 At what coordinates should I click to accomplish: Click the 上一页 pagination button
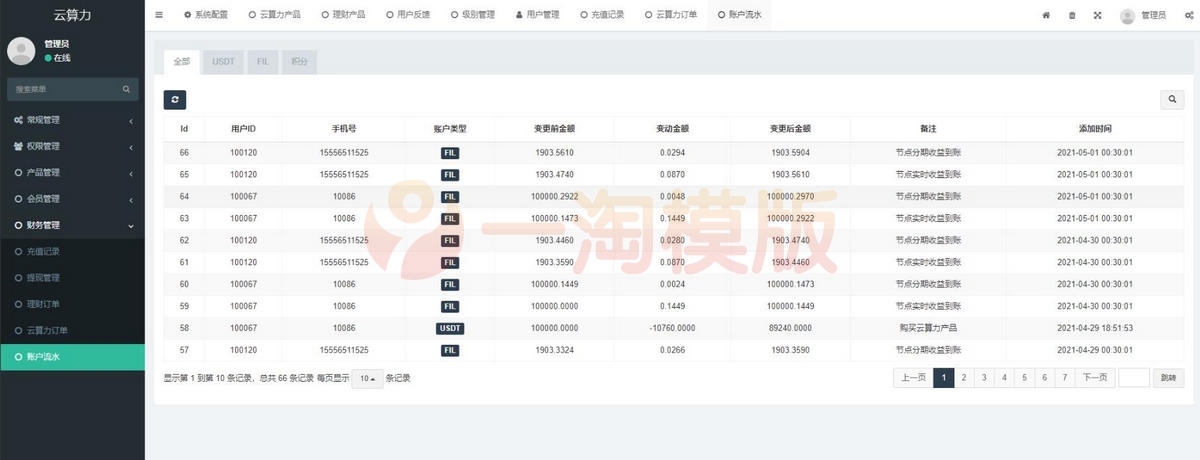[913, 378]
